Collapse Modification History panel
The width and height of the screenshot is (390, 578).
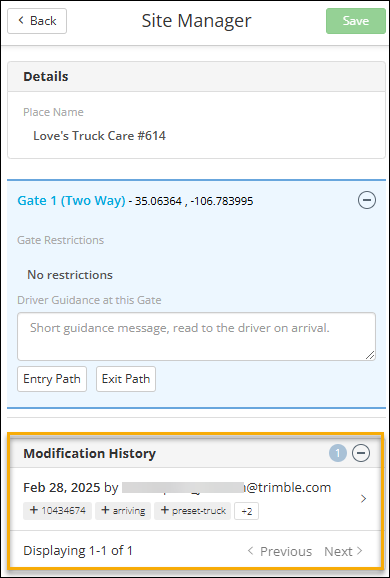pyautogui.click(x=361, y=453)
